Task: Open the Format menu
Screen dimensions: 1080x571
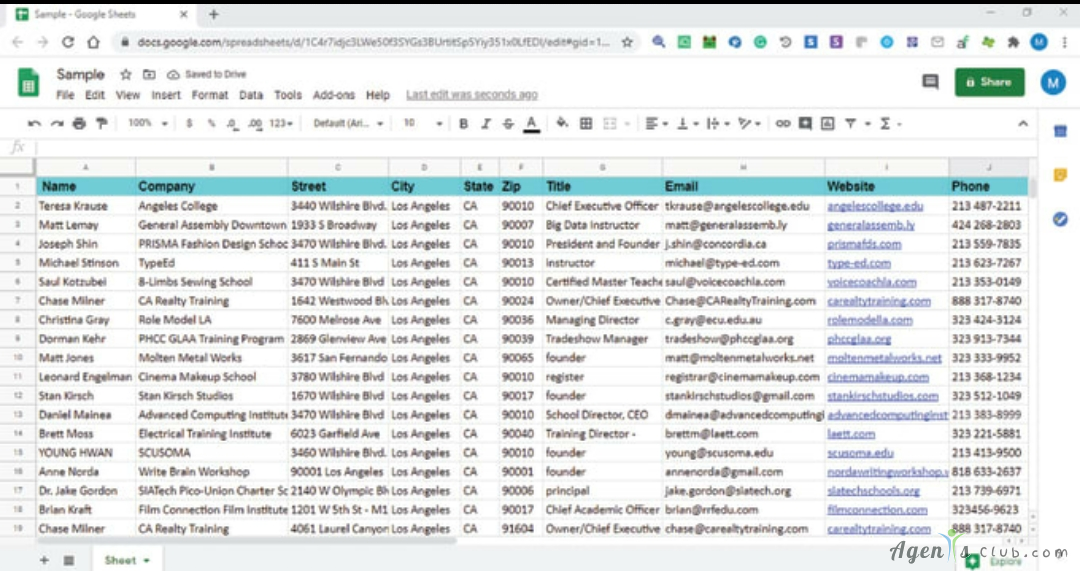Action: point(209,95)
